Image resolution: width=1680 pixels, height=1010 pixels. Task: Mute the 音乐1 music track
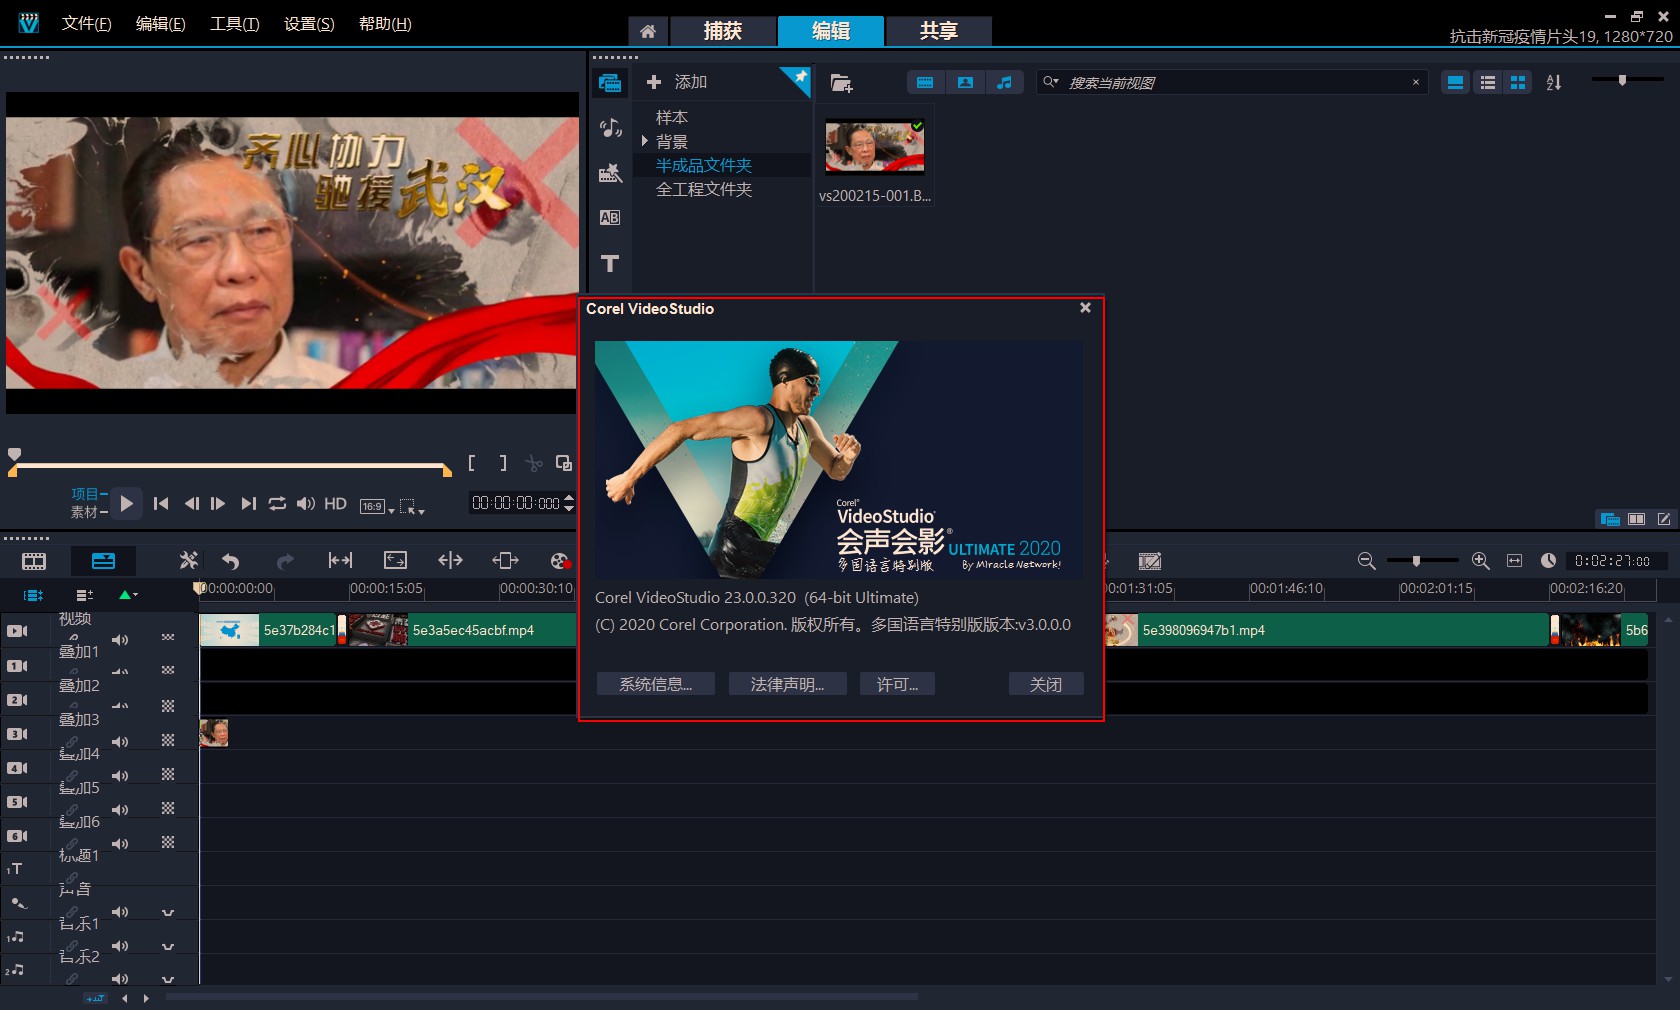[x=120, y=946]
